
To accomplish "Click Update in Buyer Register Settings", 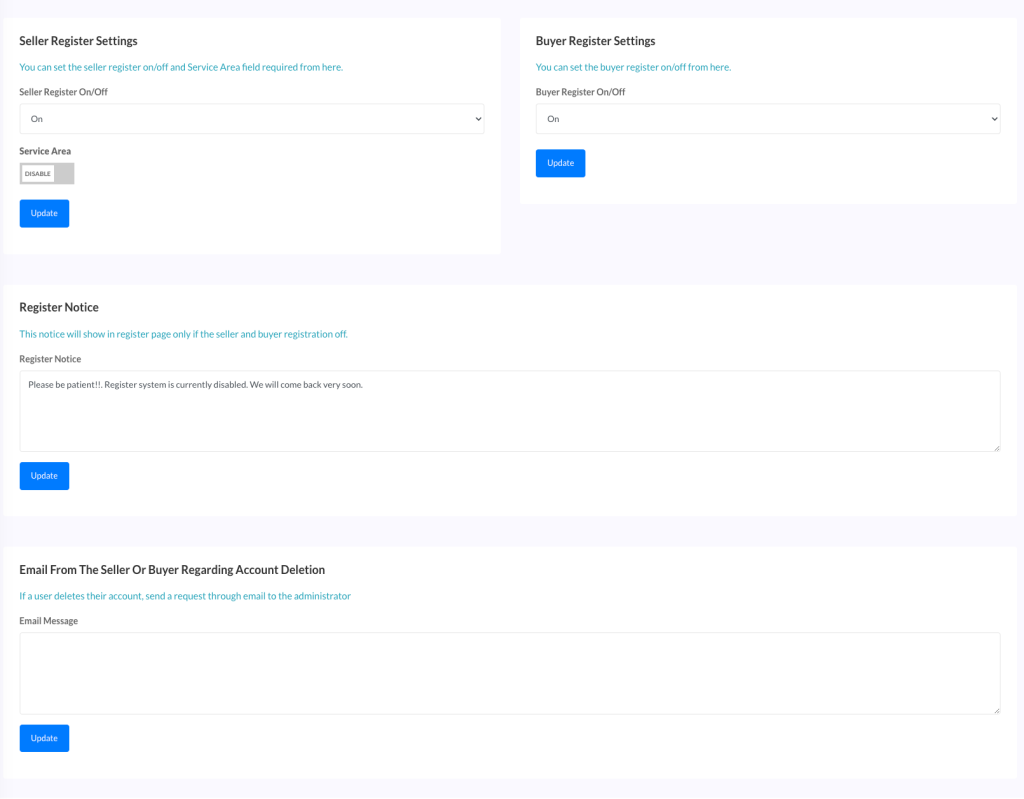I will [560, 163].
